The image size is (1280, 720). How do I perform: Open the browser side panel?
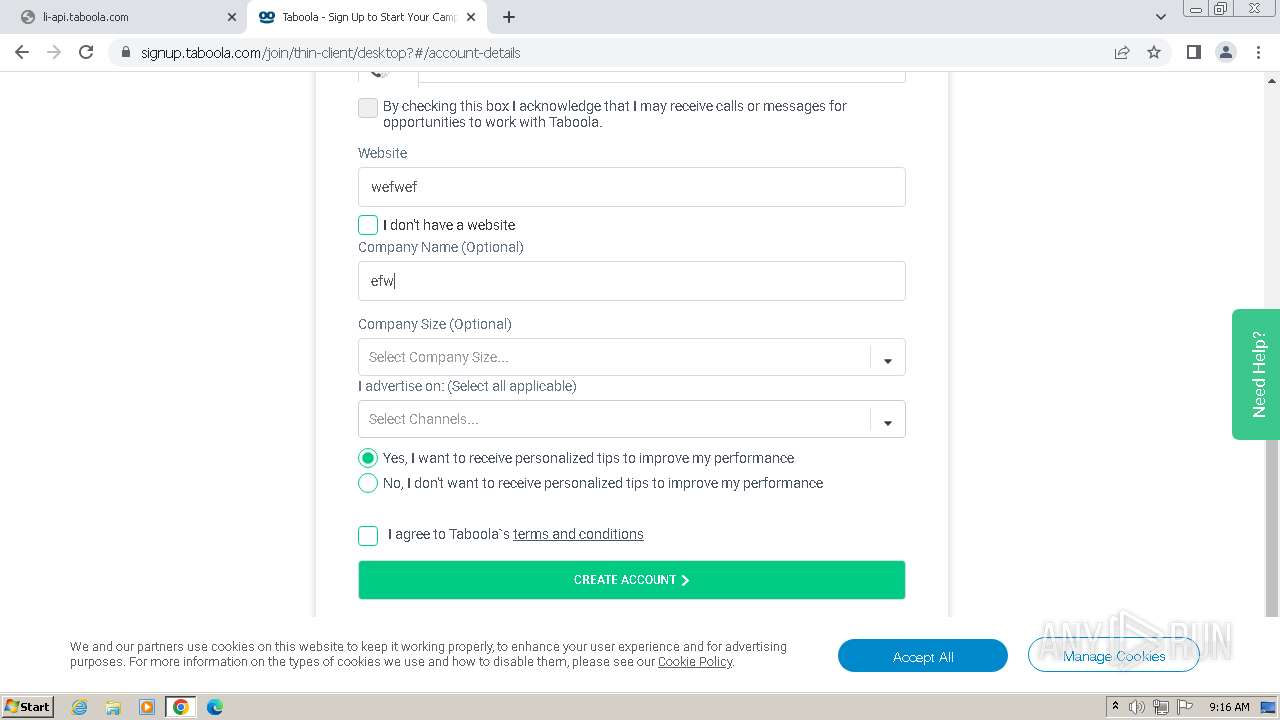coord(1193,52)
